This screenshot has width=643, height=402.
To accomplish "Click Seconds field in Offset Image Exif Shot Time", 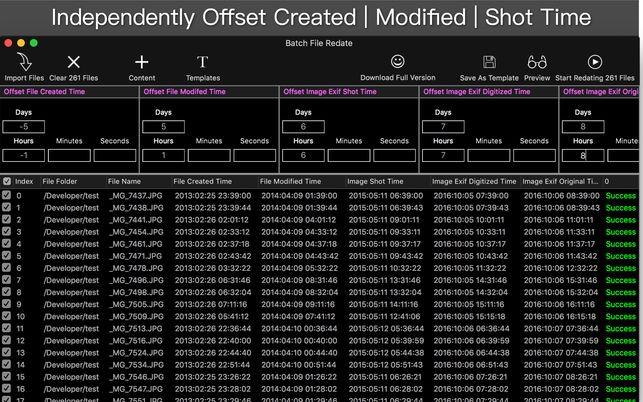I will coord(394,155).
